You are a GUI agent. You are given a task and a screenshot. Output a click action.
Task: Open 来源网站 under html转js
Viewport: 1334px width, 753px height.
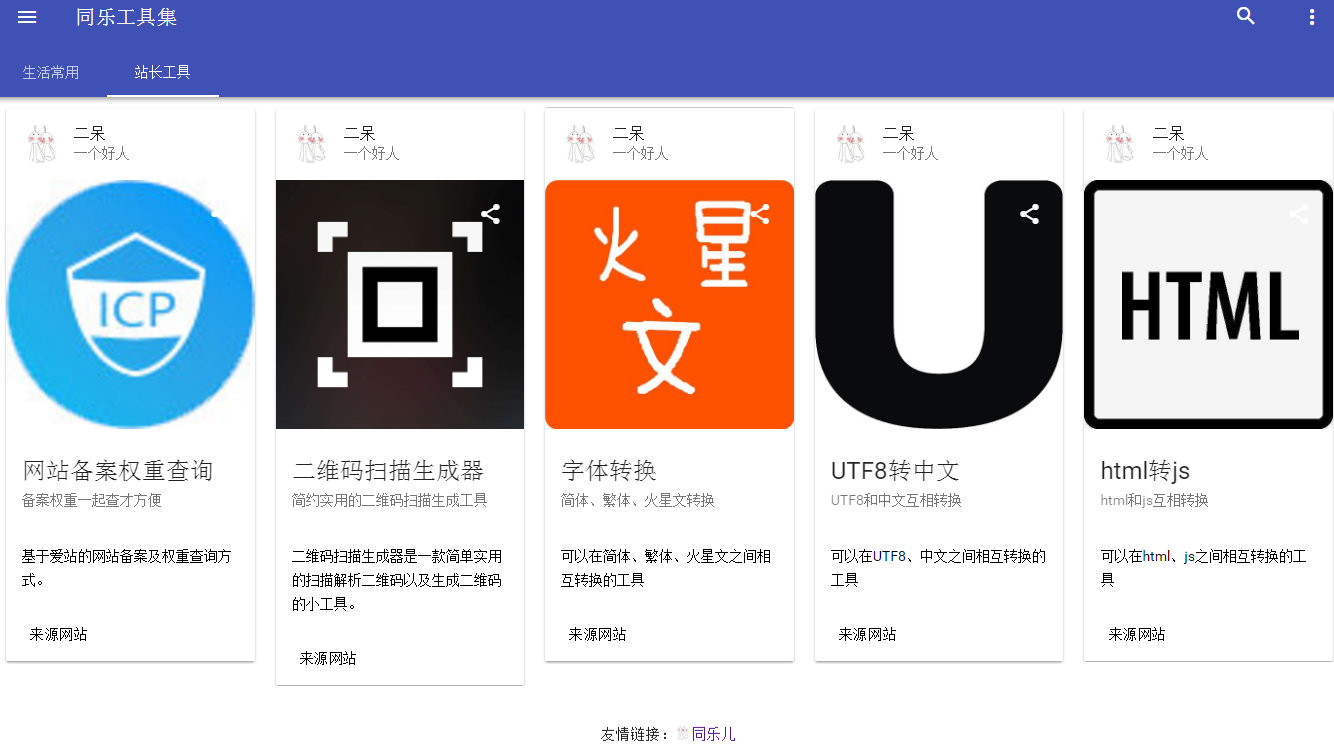point(1136,634)
